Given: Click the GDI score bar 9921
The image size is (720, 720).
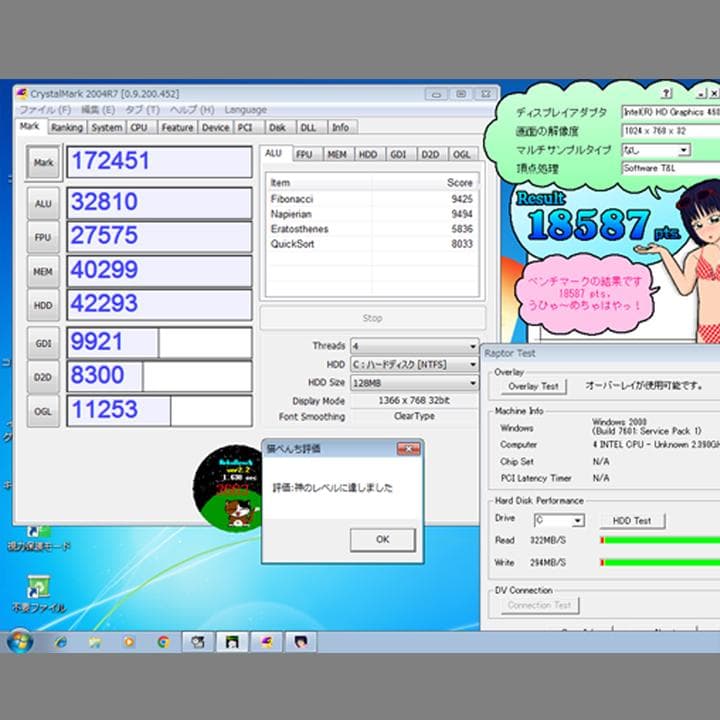Looking at the screenshot, I should (x=159, y=343).
